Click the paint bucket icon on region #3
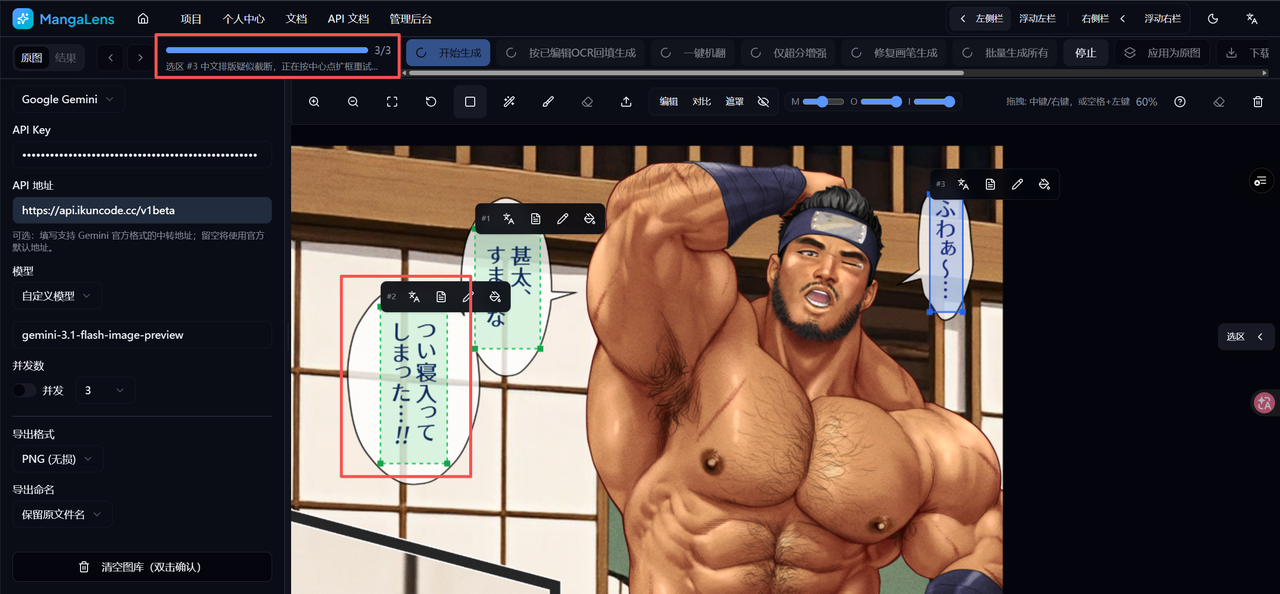This screenshot has width=1280, height=594. [x=1044, y=184]
